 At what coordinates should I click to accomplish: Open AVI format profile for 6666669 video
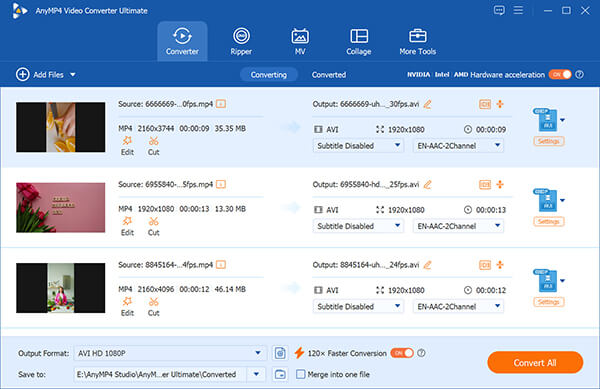(549, 120)
